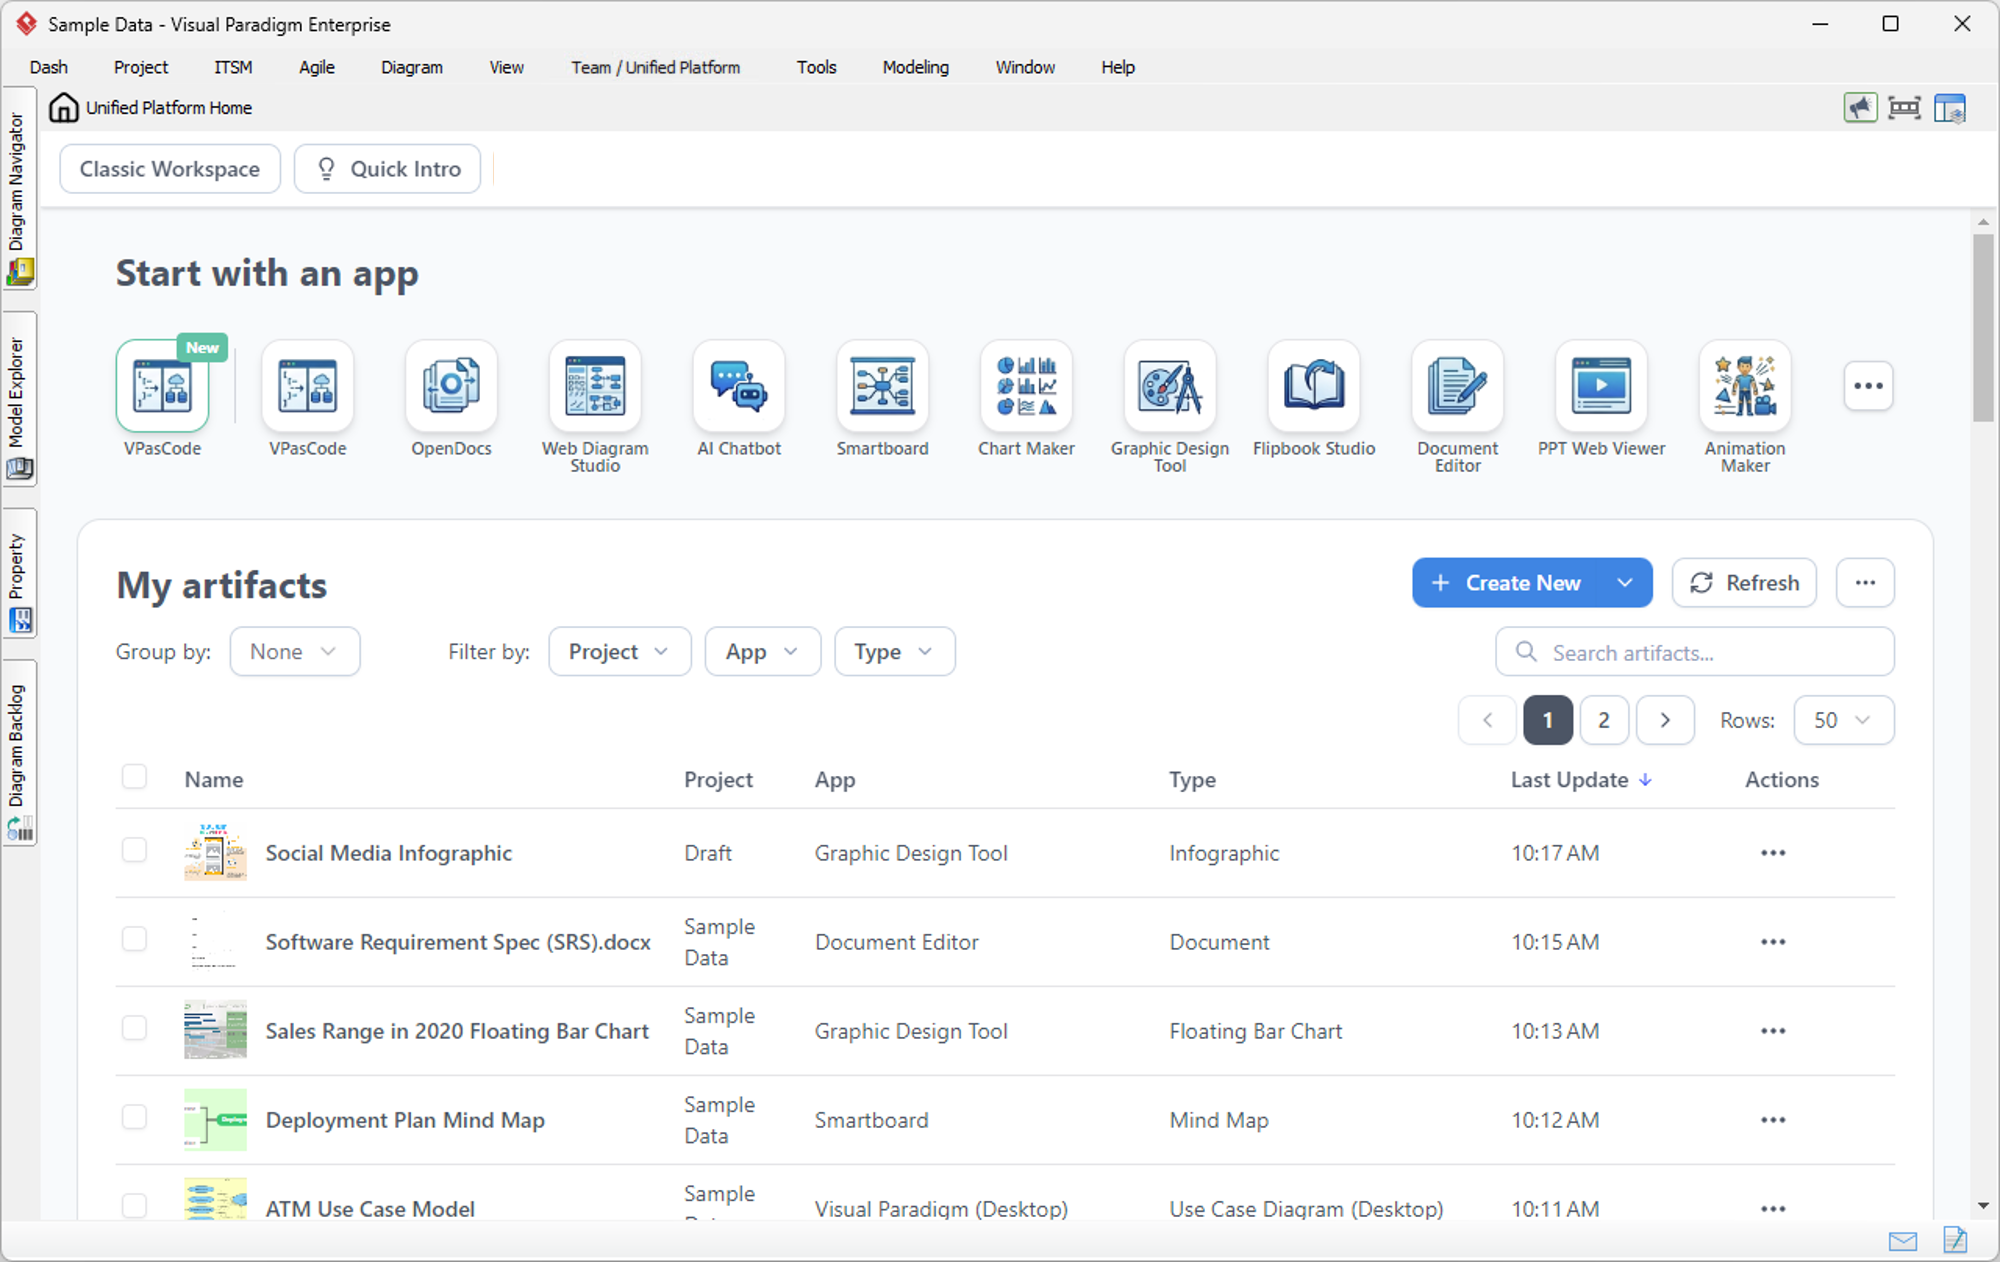This screenshot has width=2000, height=1262.
Task: Expand the Rows 50 dropdown
Action: tap(1843, 720)
